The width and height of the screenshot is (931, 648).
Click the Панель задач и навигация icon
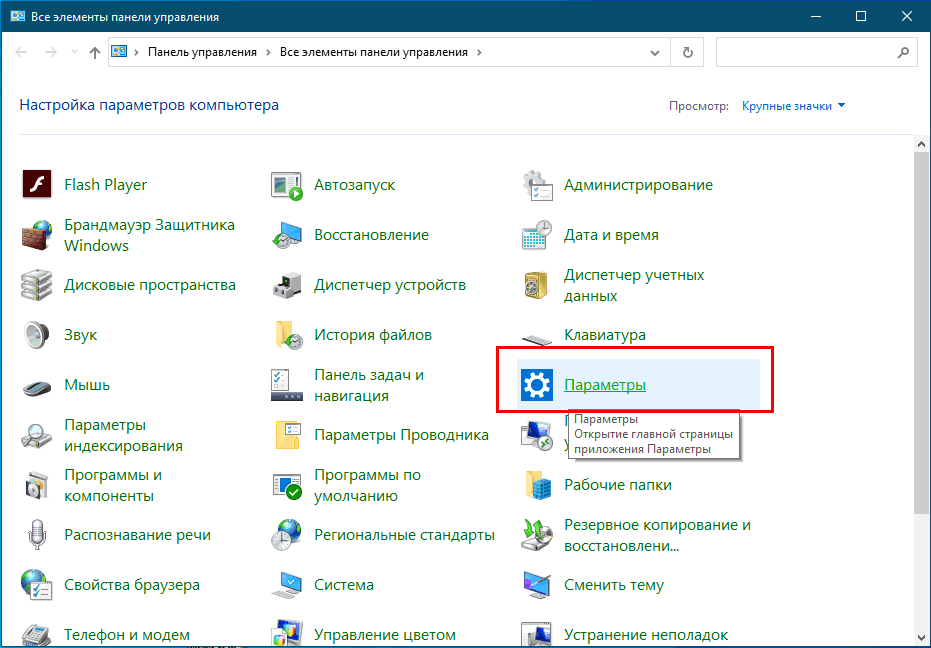click(287, 385)
